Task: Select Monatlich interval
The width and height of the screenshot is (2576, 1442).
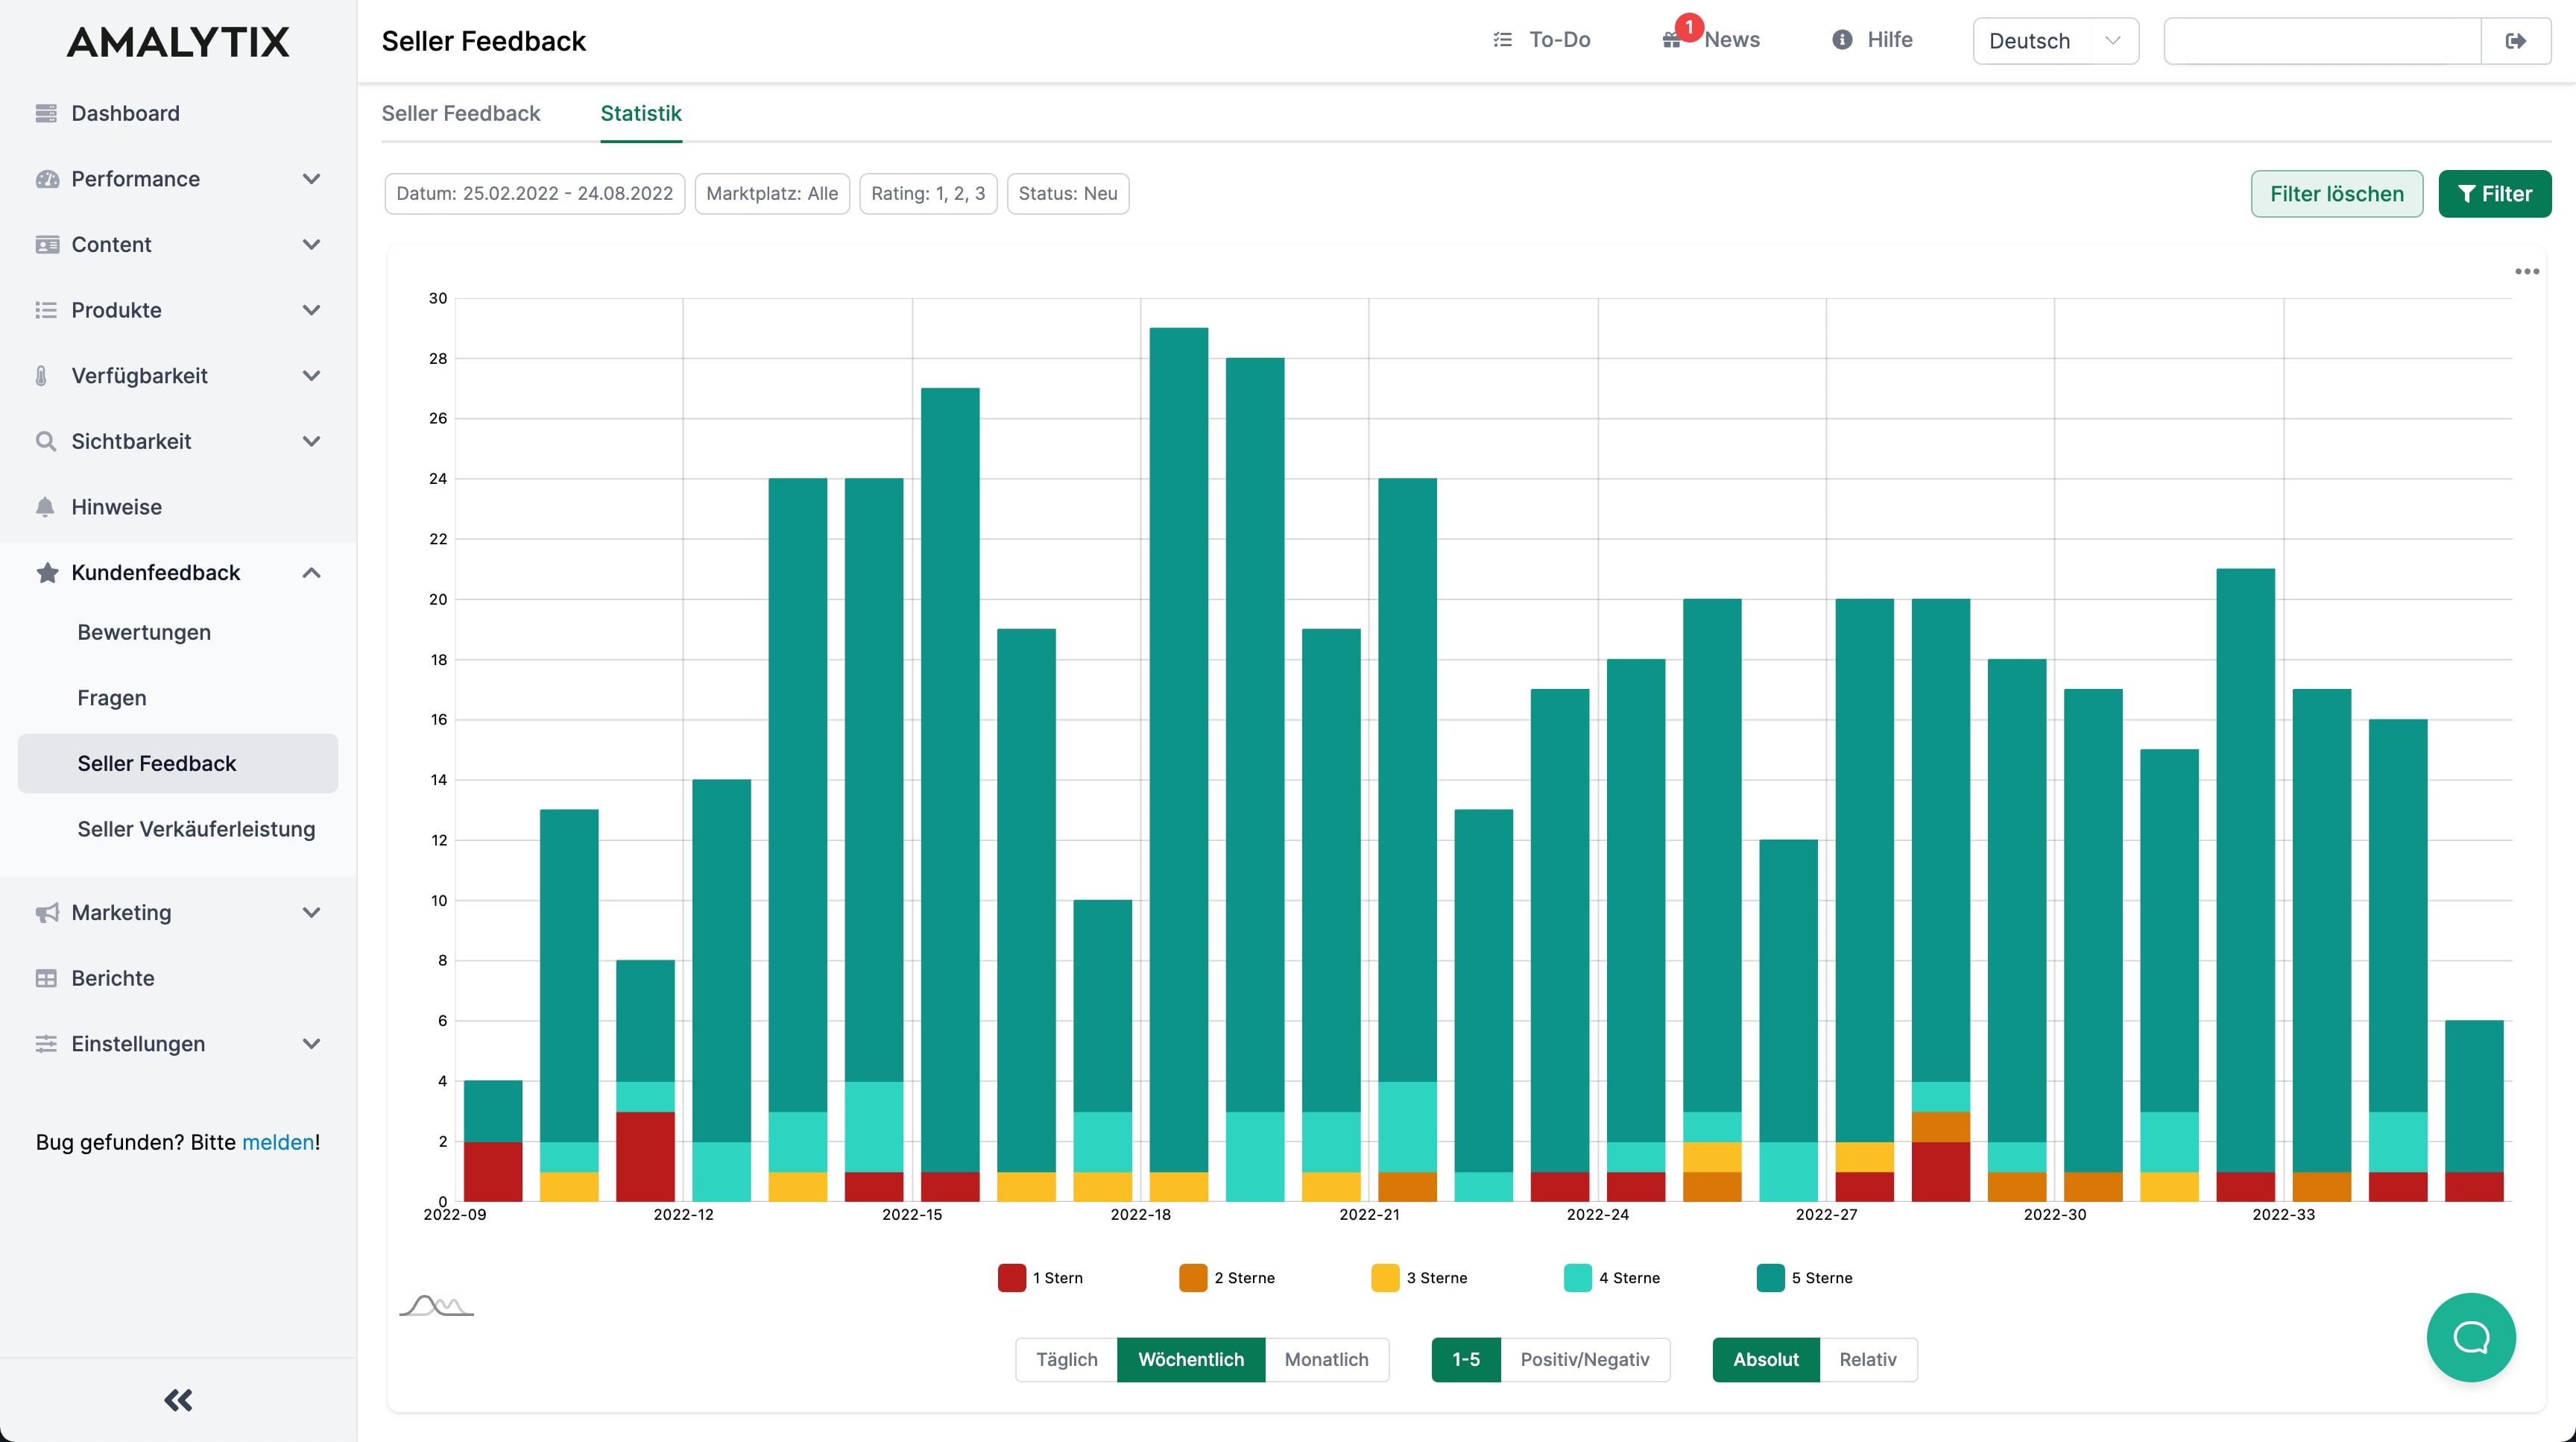Action: coord(1326,1360)
